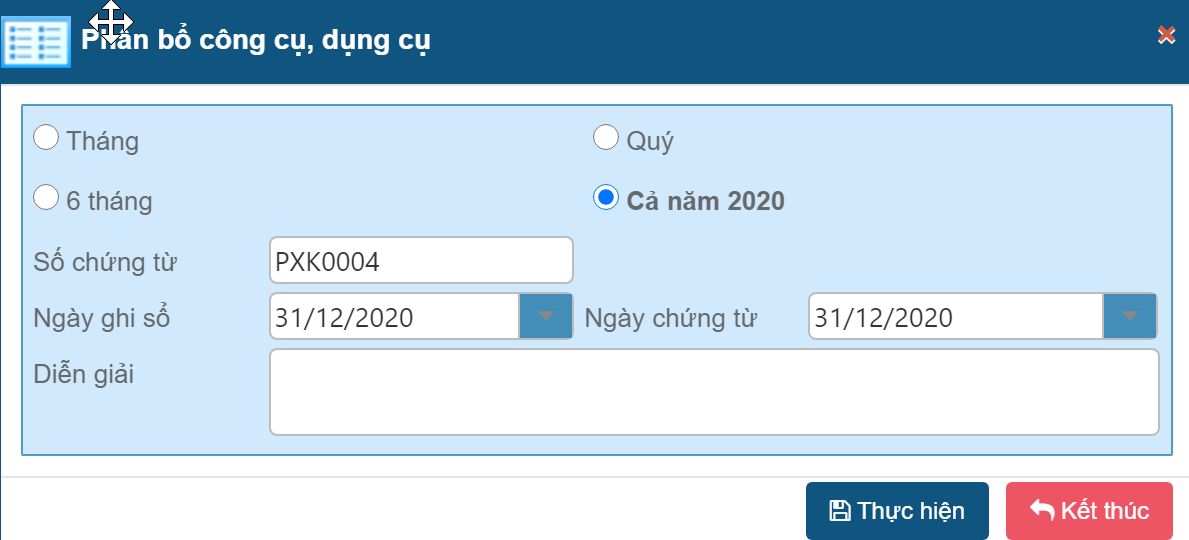Select the Tháng radio option
Screen dimensions: 1189x540
tap(47, 138)
